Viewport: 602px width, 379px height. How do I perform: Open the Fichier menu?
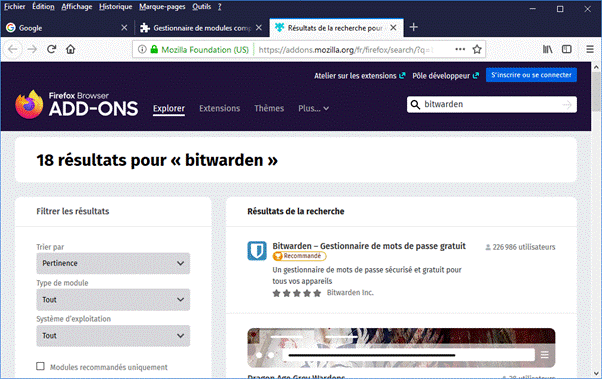pos(15,7)
